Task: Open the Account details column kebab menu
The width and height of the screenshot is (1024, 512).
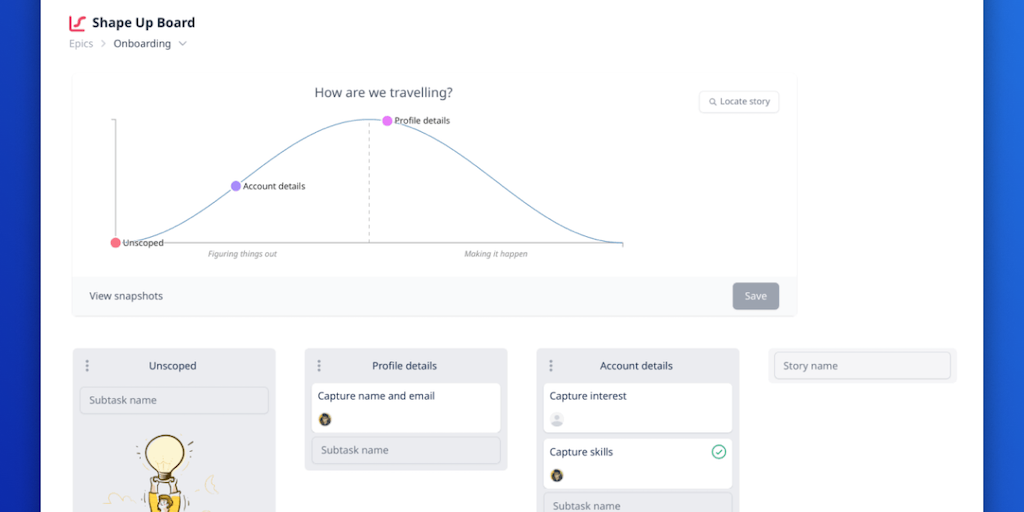Action: point(551,366)
